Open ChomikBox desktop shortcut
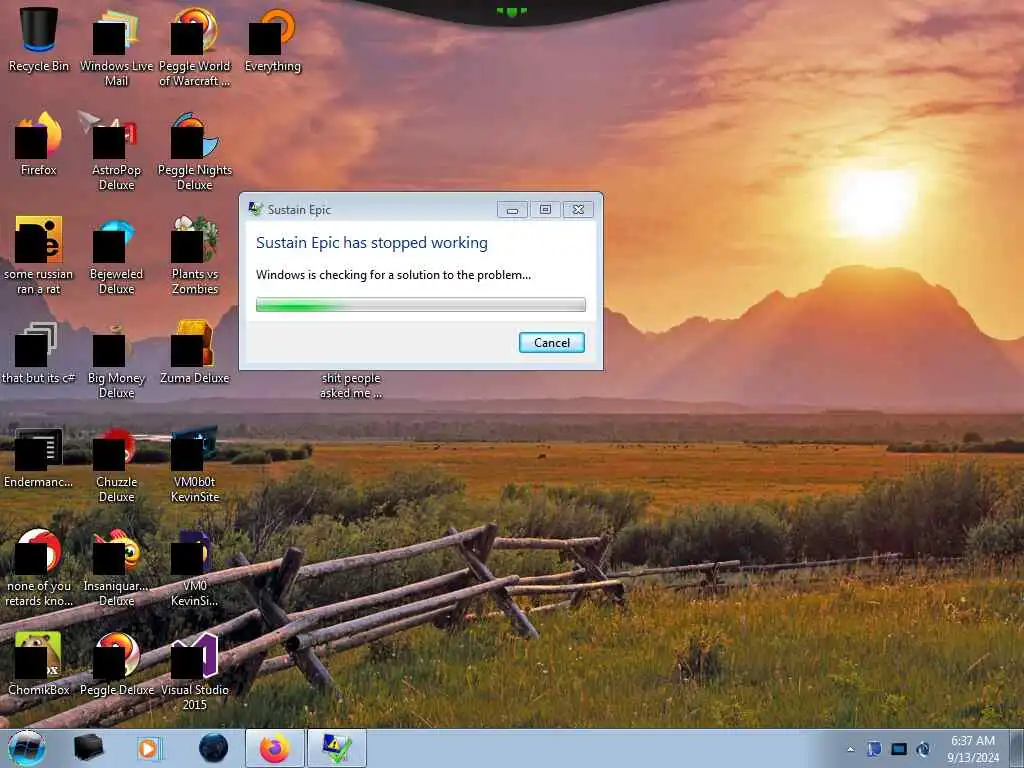 (39, 663)
